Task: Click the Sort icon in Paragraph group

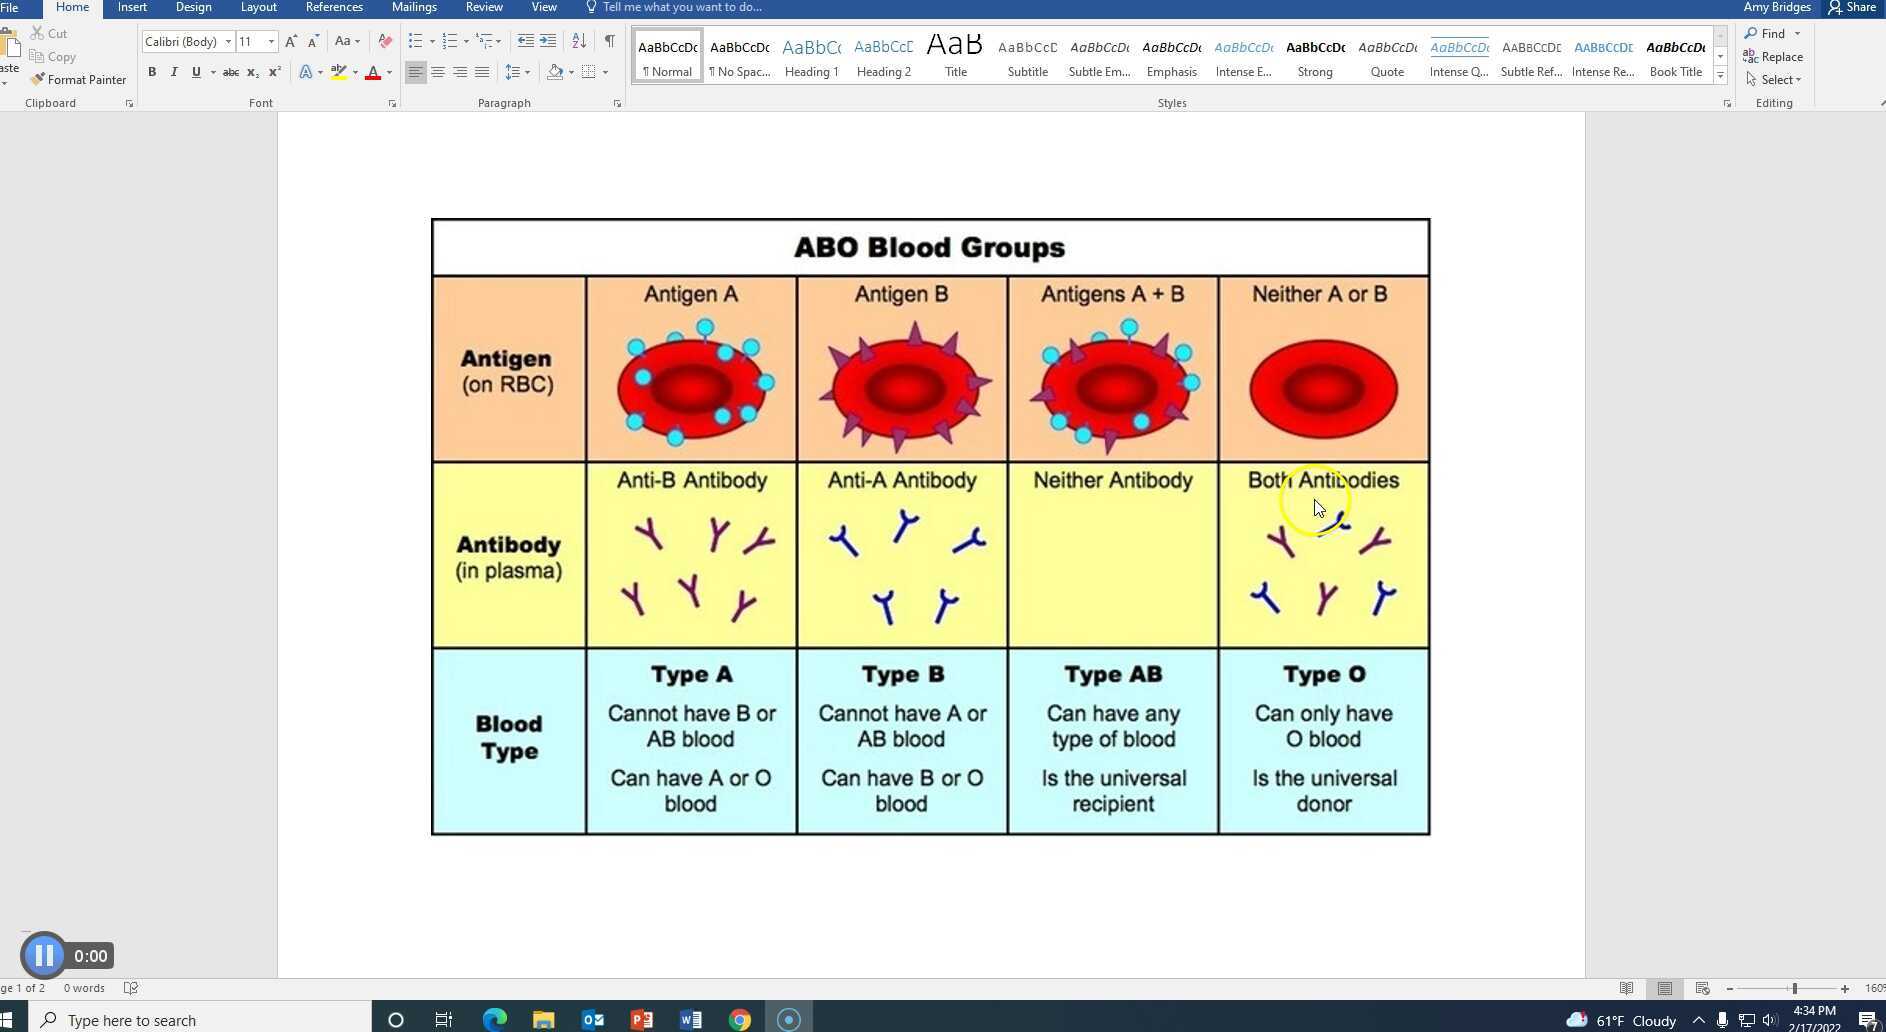Action: point(579,41)
